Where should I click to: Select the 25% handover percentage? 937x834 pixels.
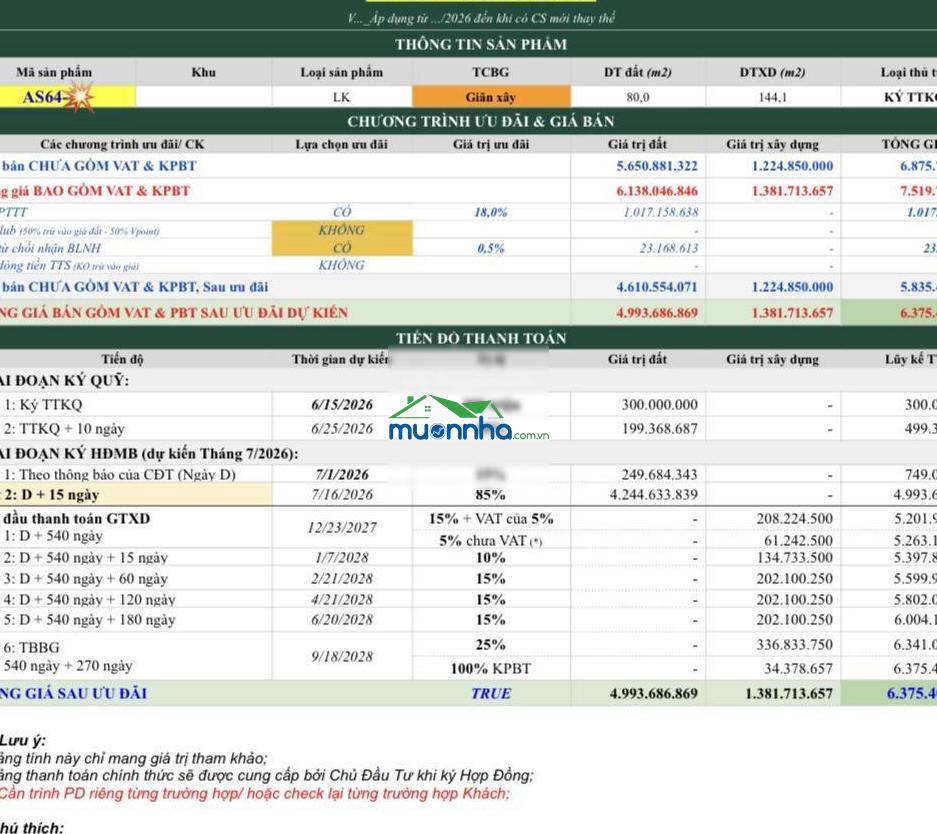[x=491, y=645]
